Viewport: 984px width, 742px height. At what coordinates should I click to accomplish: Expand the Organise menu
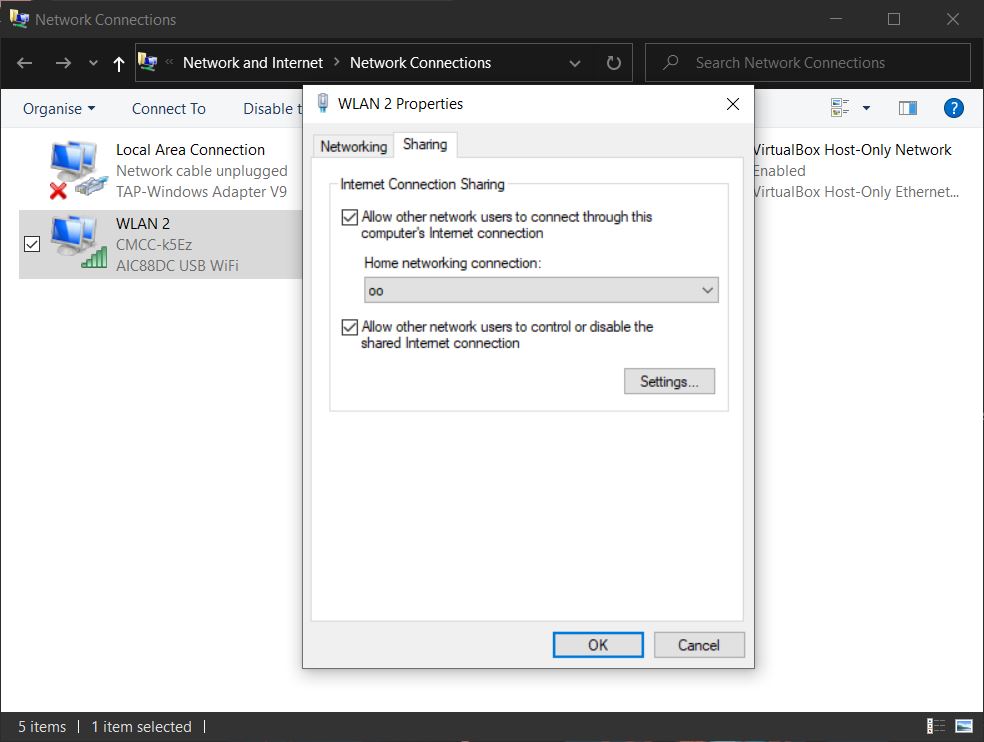coord(59,109)
